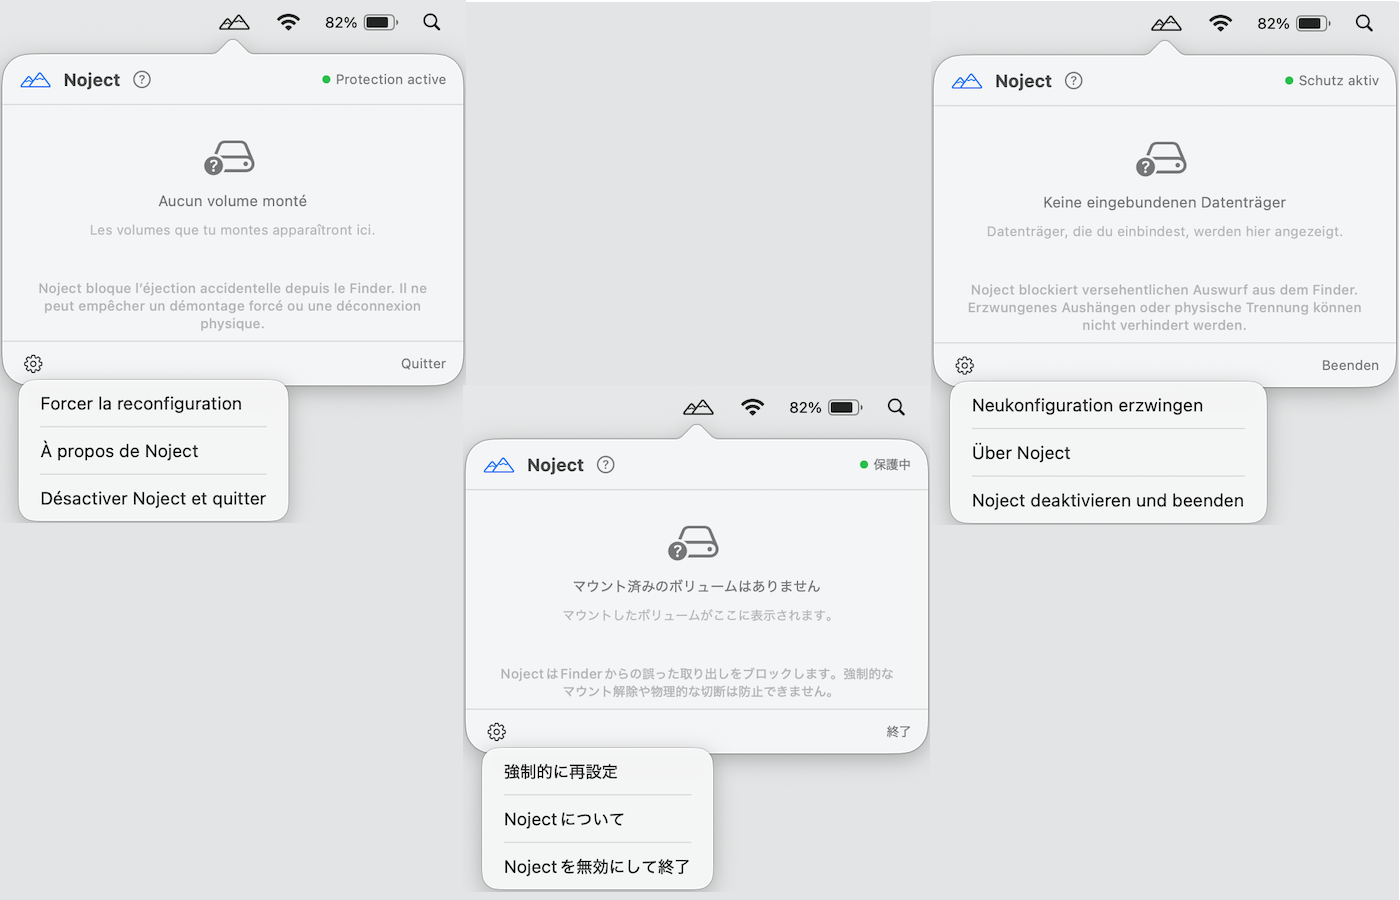Click the 'マウント済みのボリュームはありません' heading

tap(696, 586)
